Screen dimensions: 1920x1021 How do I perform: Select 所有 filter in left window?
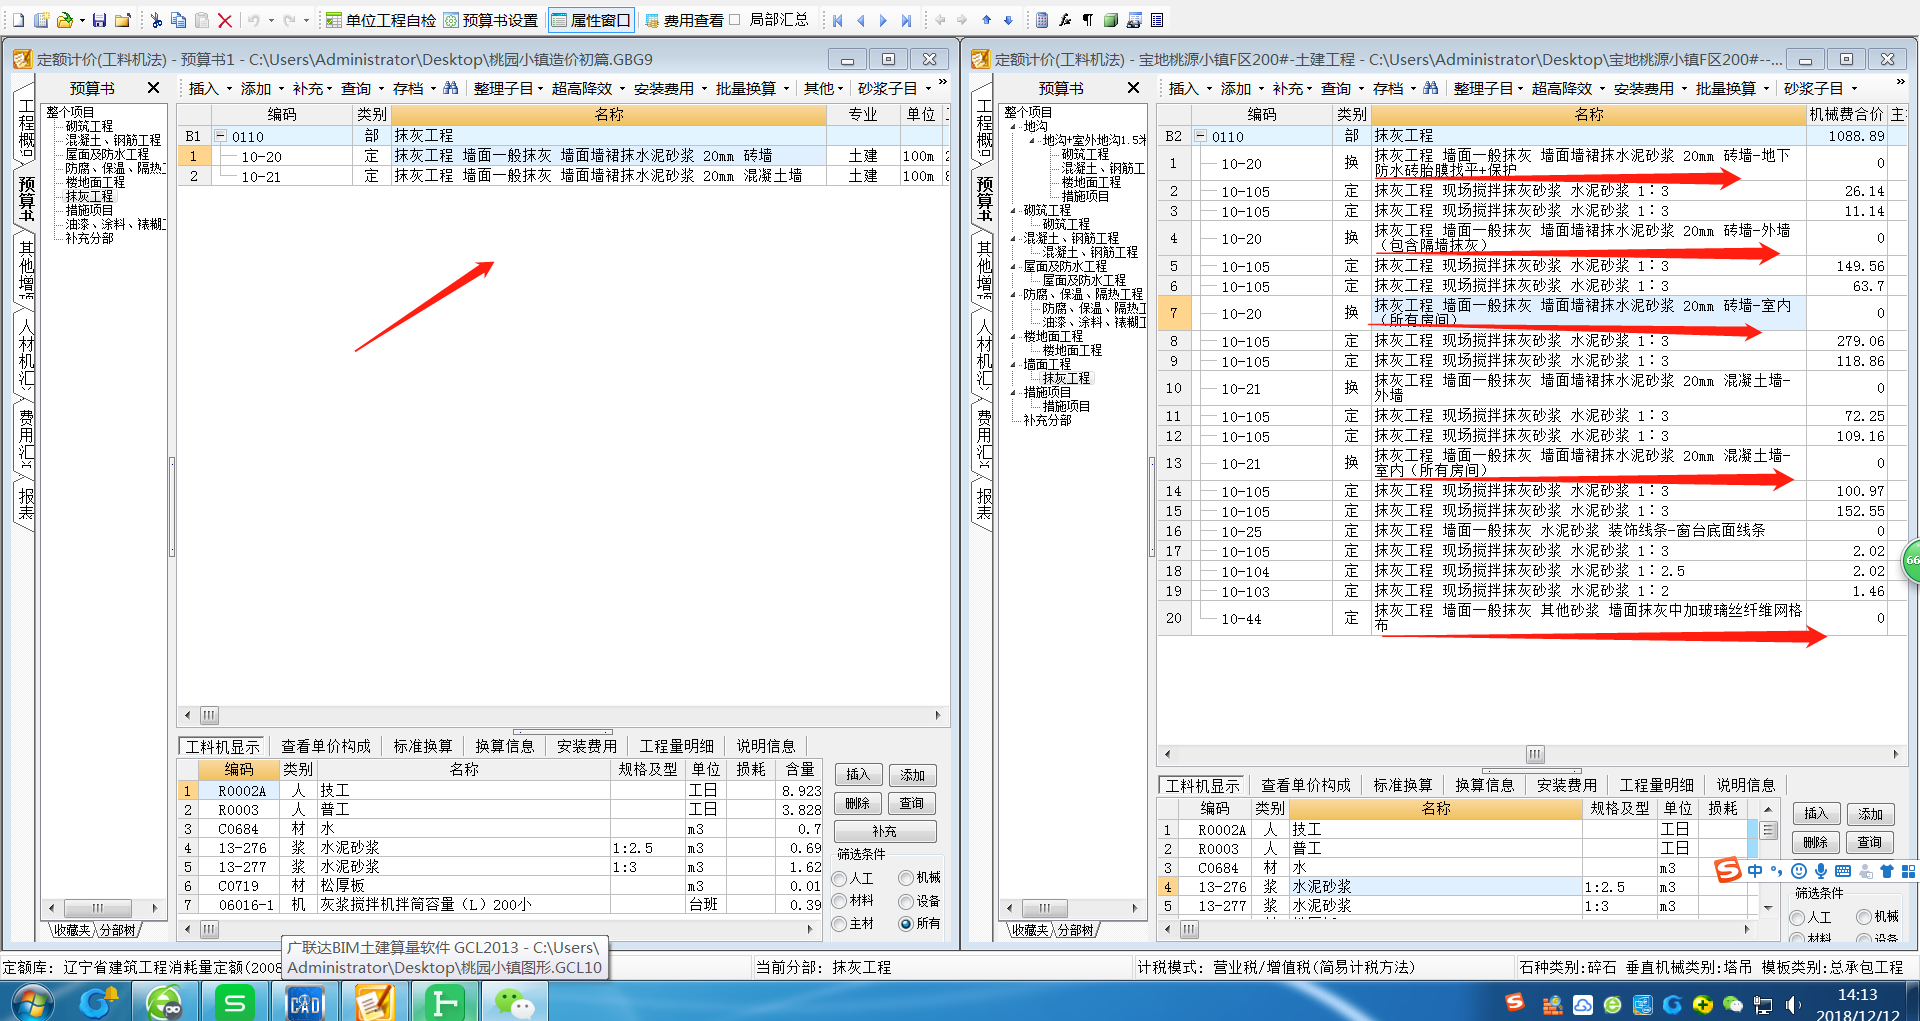905,924
